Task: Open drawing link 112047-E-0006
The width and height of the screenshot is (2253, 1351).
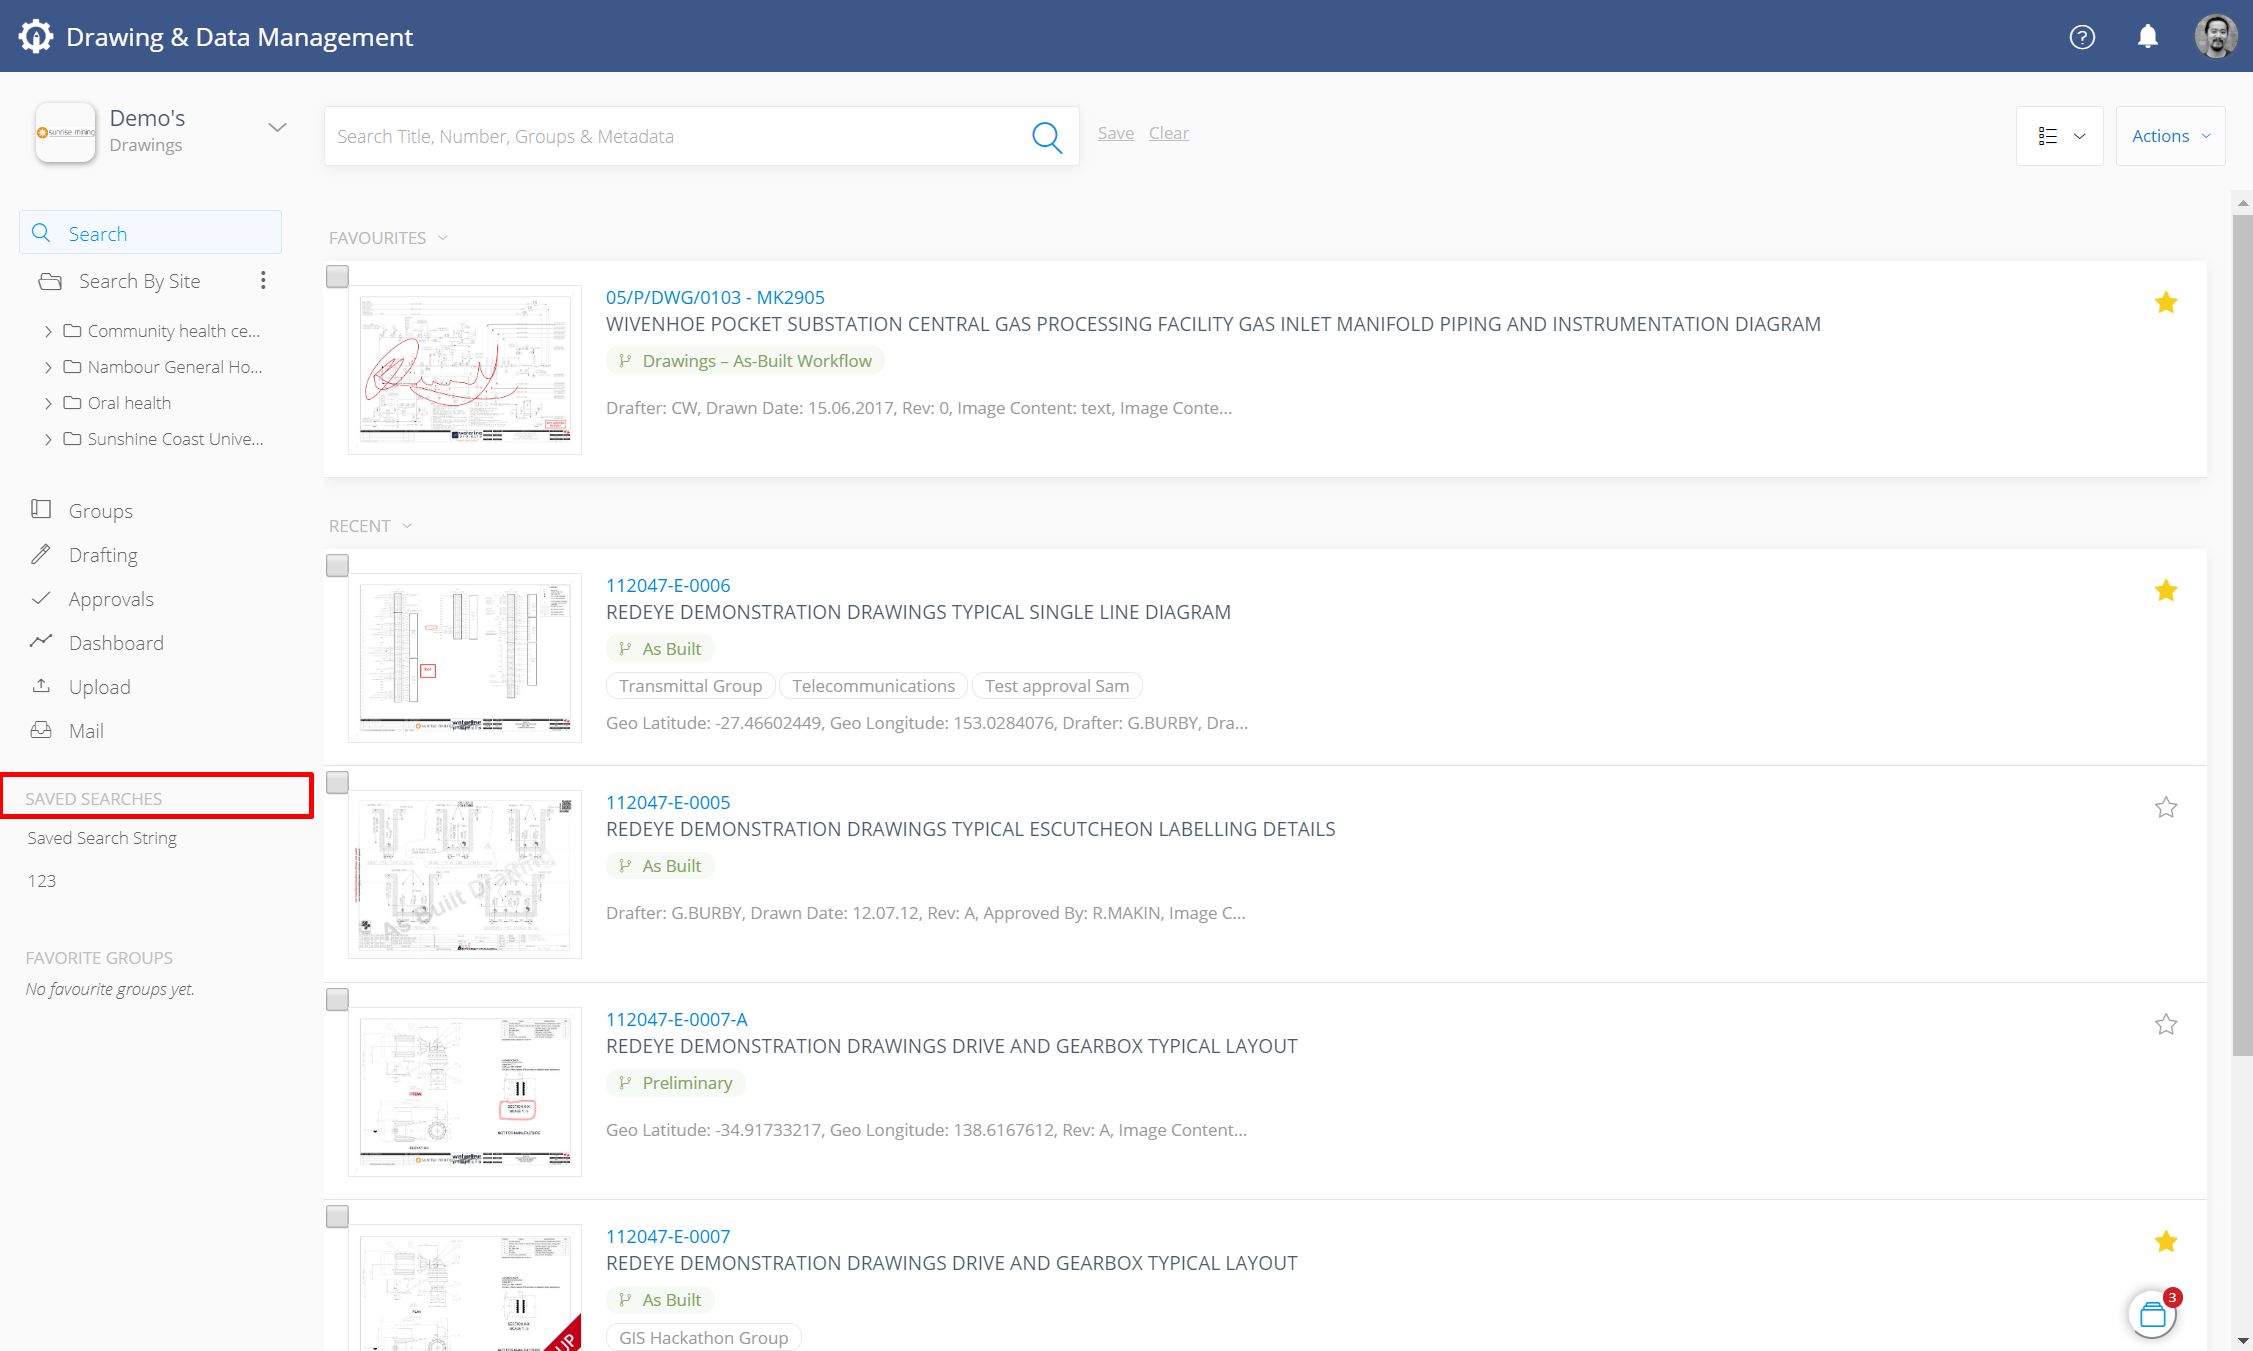Action: [x=668, y=585]
